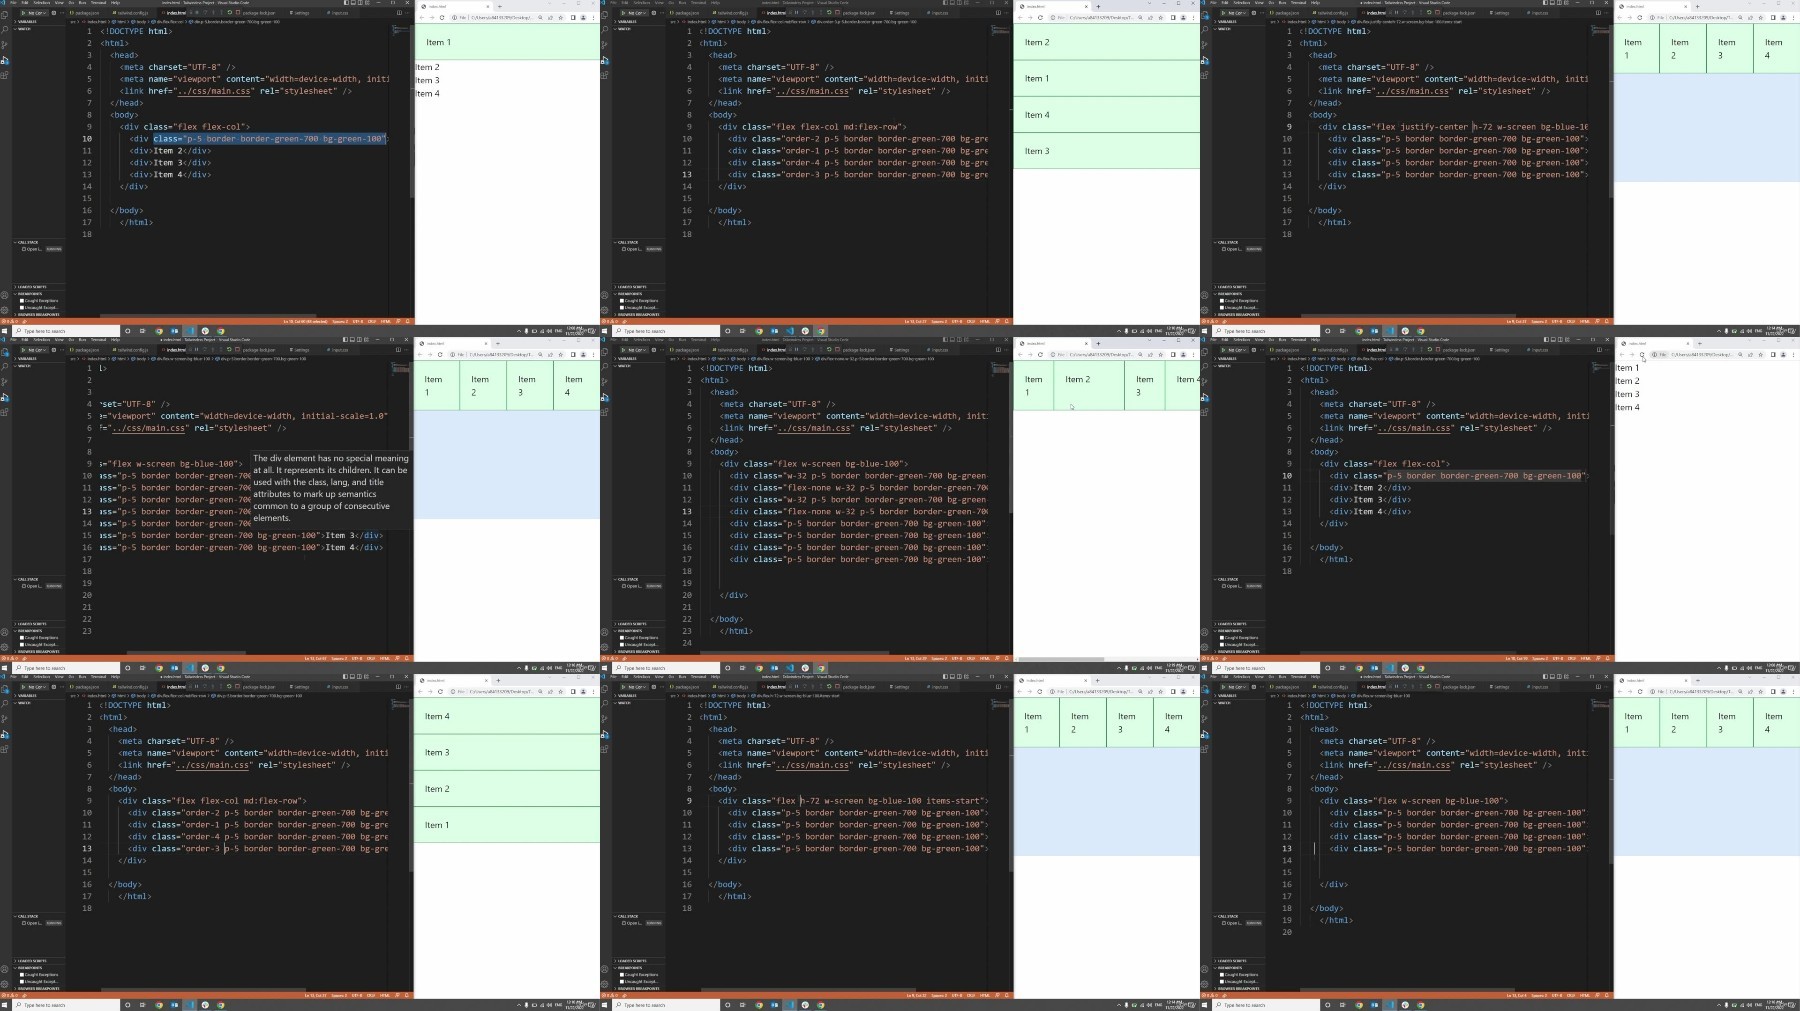
Task: Open Explorer icon in bottom-right VS Code activity bar
Action: (1205, 689)
